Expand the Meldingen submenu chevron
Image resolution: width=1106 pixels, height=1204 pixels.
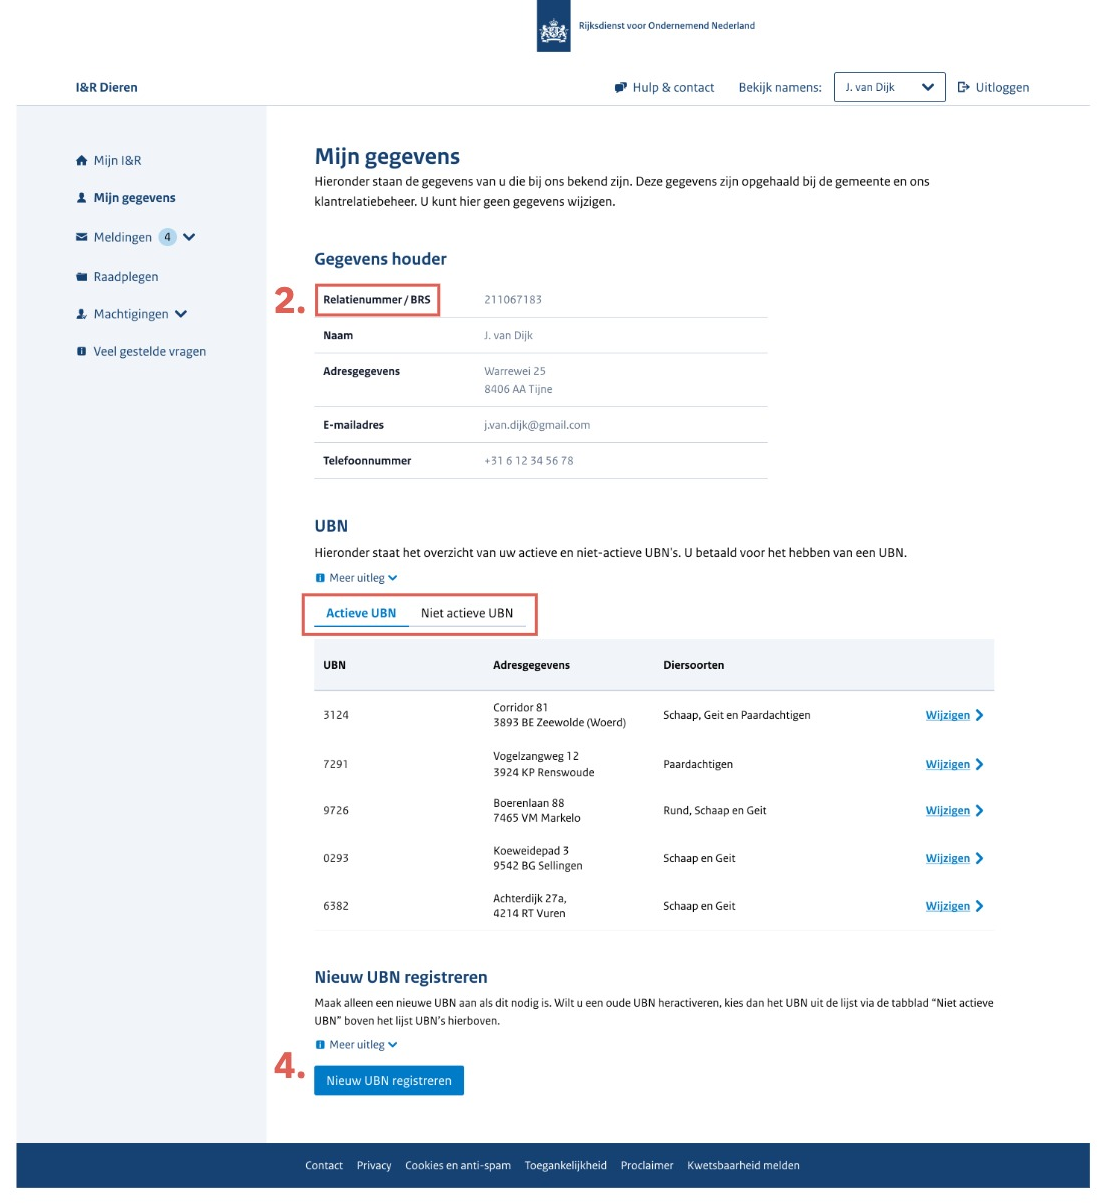pos(189,237)
